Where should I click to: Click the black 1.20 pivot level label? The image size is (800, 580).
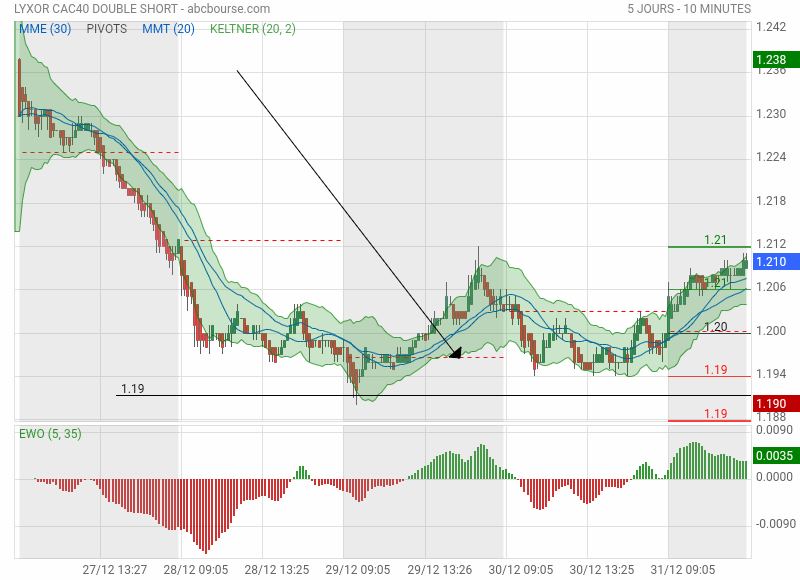coord(716,326)
